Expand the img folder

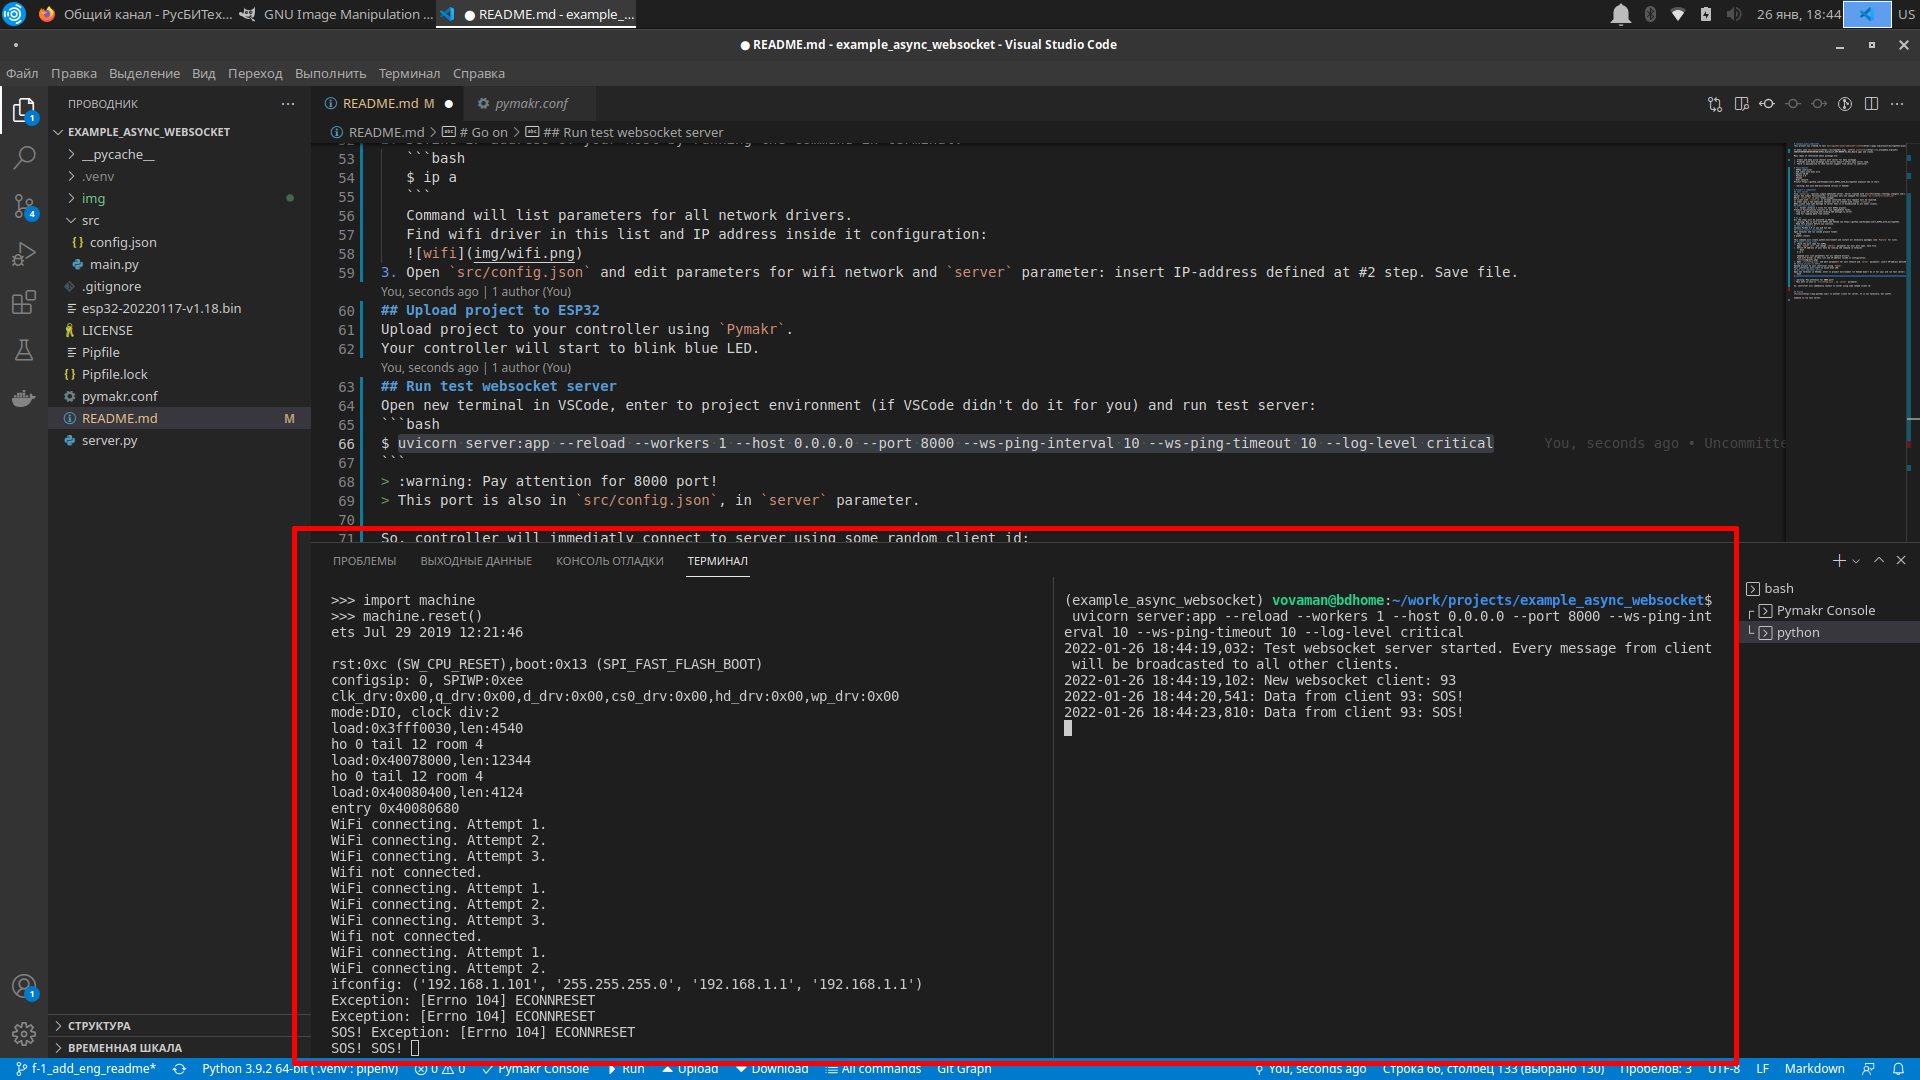(93, 198)
